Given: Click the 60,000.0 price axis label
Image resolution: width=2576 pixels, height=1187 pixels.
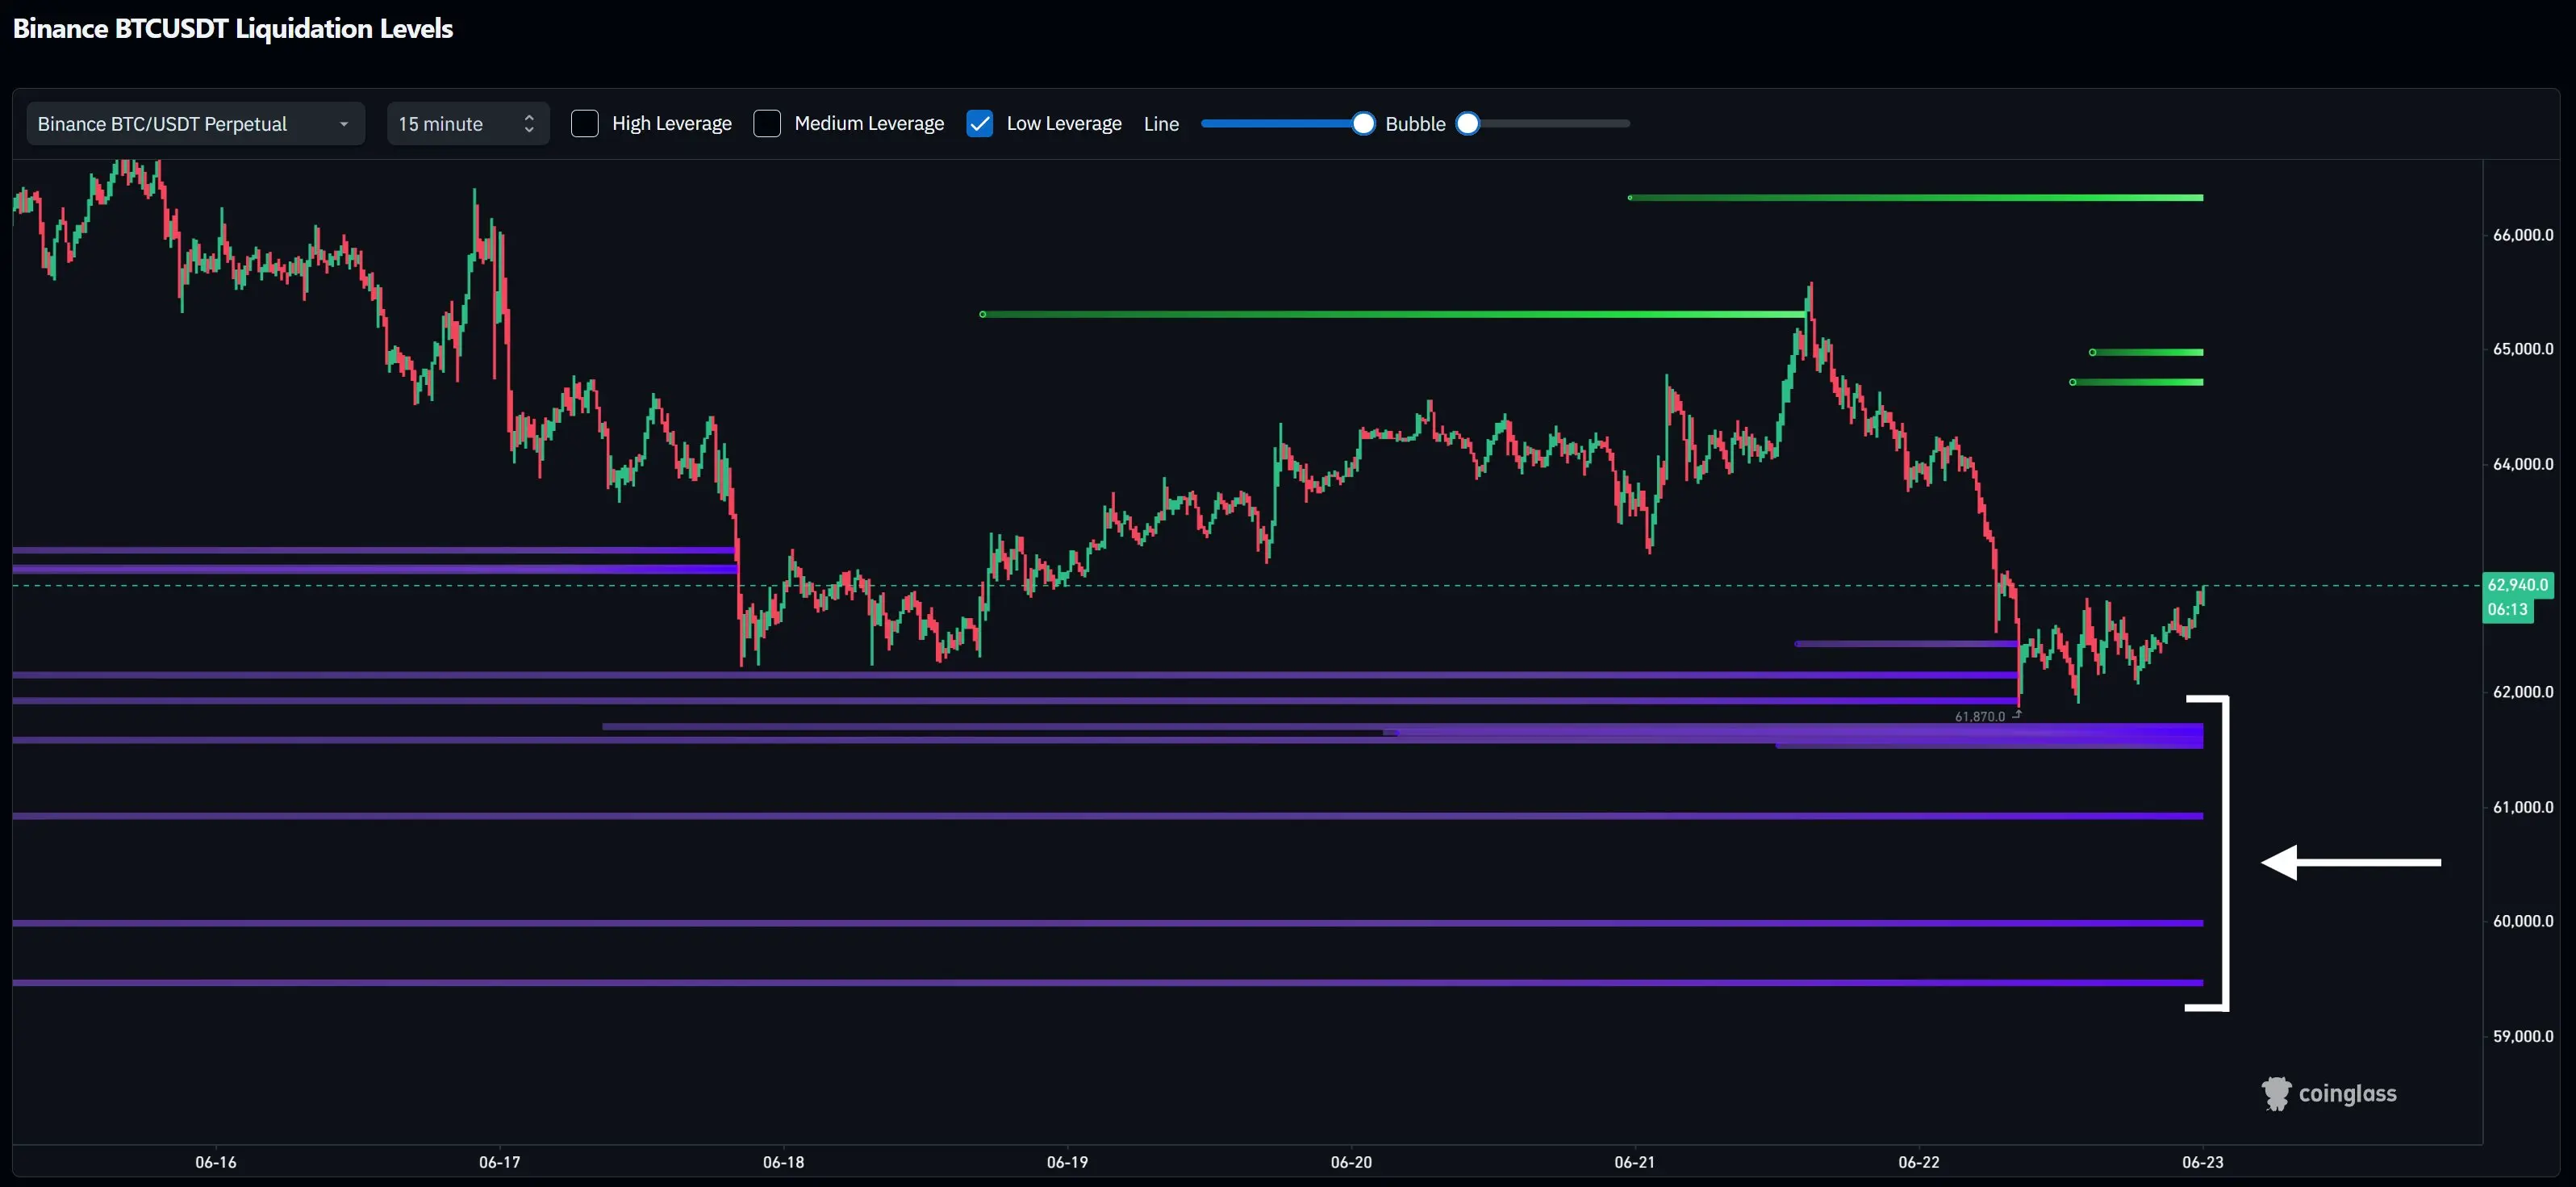Looking at the screenshot, I should [2523, 921].
